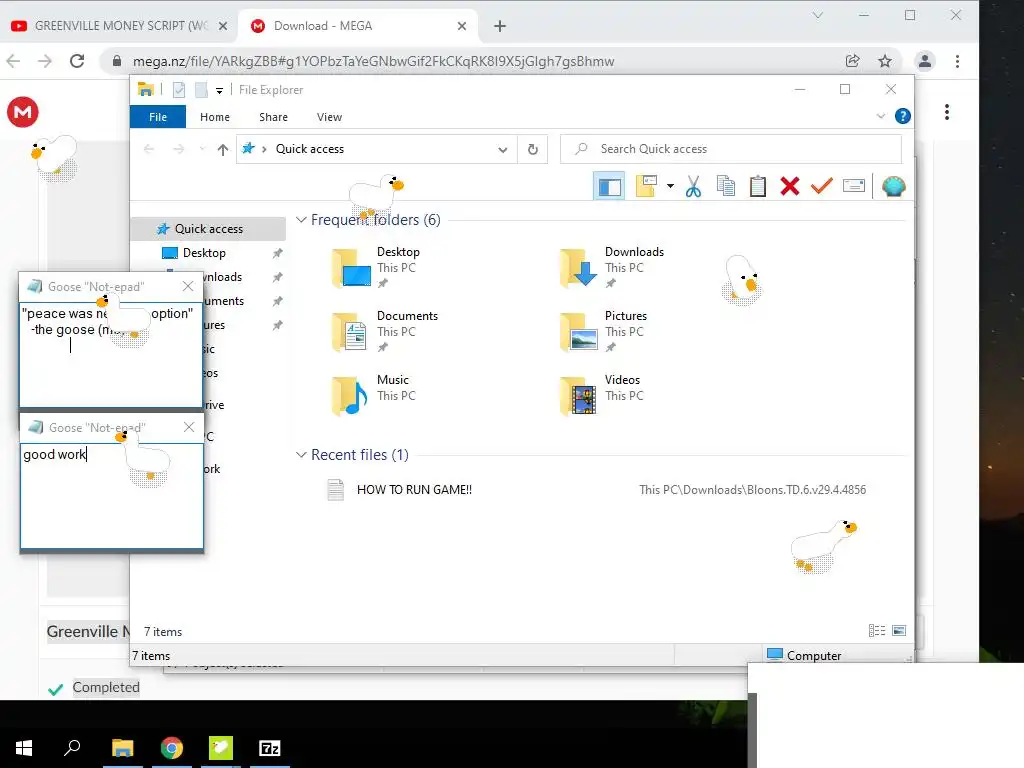The image size is (1024, 768).
Task: Switch to GREENVILLE MONEY SCRIPT Chrome tab
Action: (120, 26)
